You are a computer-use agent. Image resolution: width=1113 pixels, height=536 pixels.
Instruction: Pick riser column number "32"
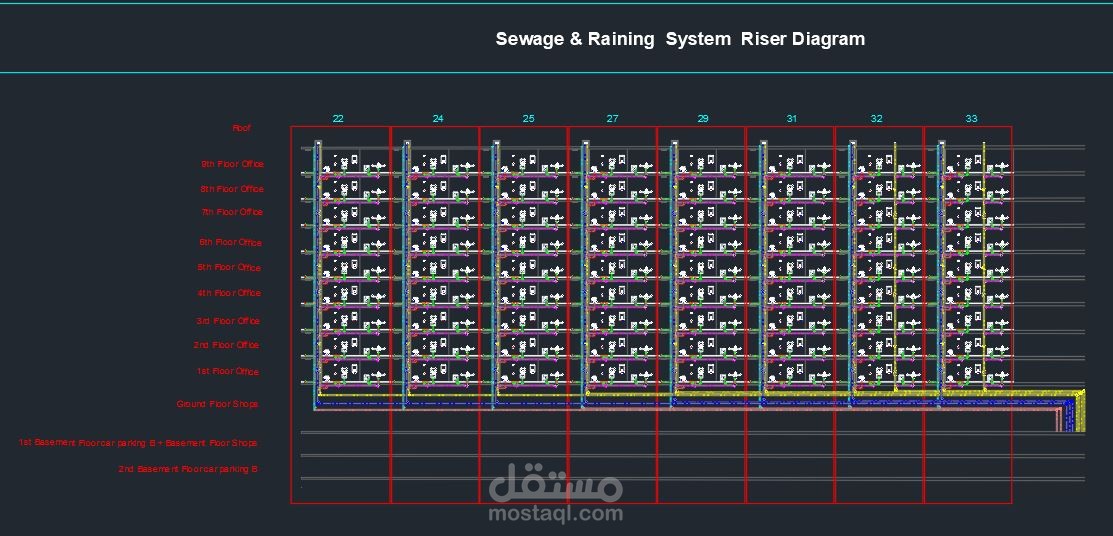pyautogui.click(x=877, y=119)
